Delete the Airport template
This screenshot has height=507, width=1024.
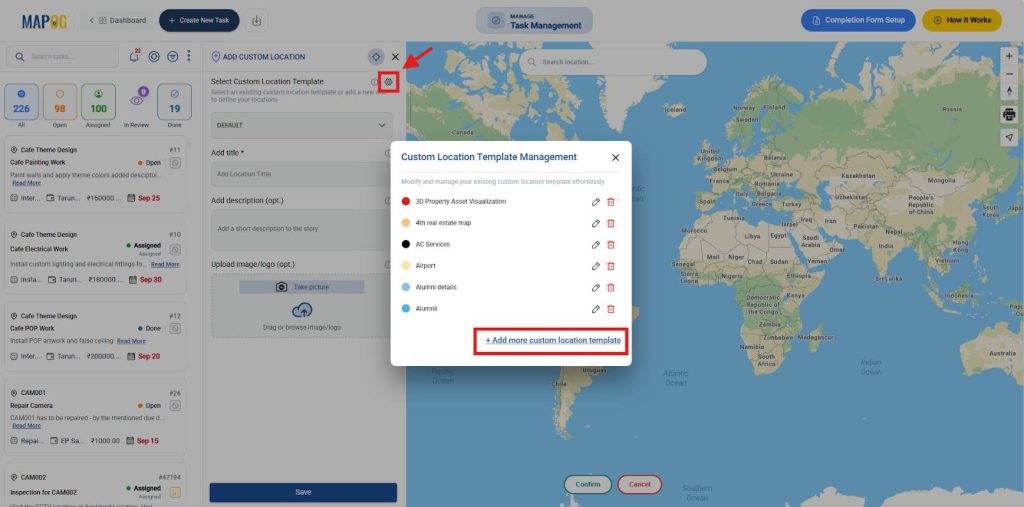point(611,266)
